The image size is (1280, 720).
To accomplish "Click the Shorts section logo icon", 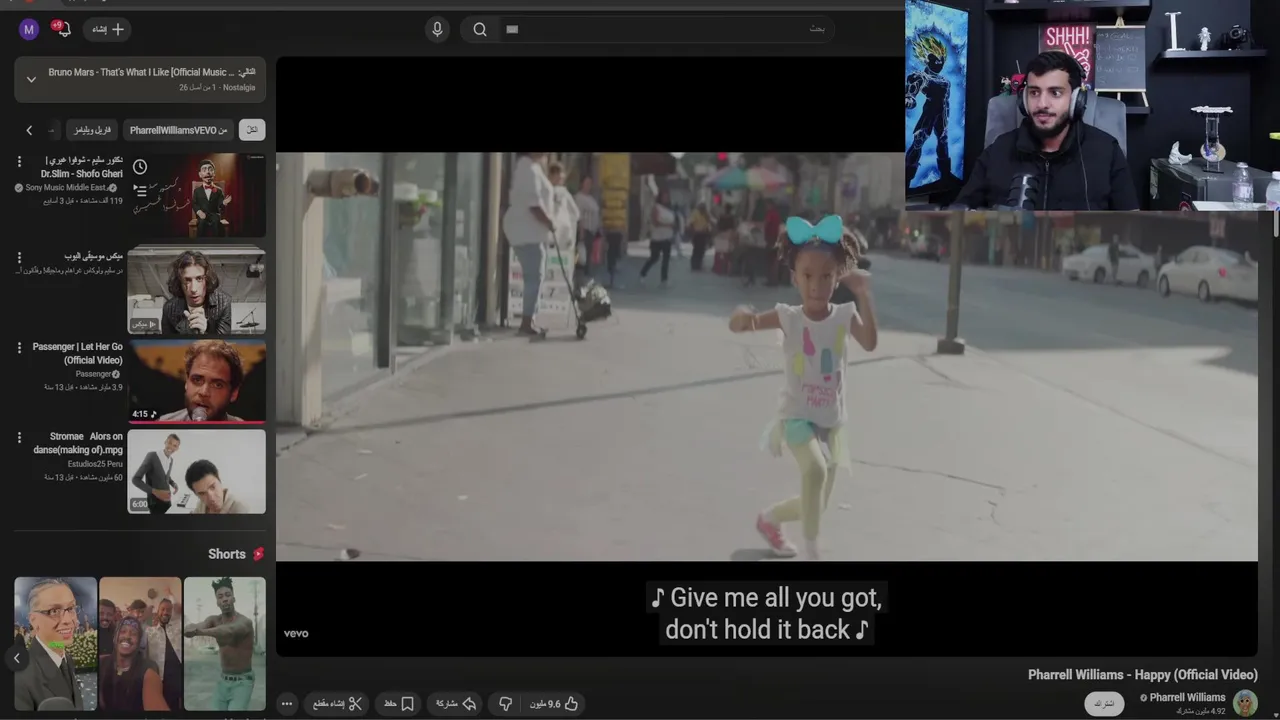I will click(x=258, y=554).
